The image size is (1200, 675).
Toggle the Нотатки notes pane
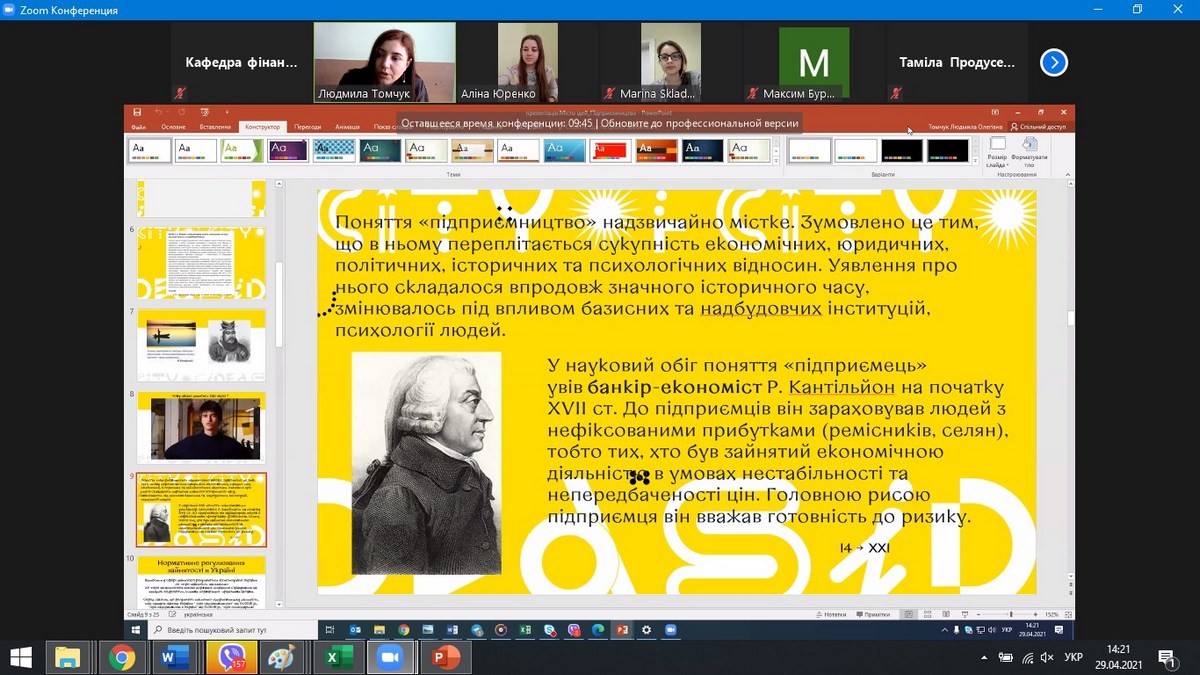click(x=829, y=614)
